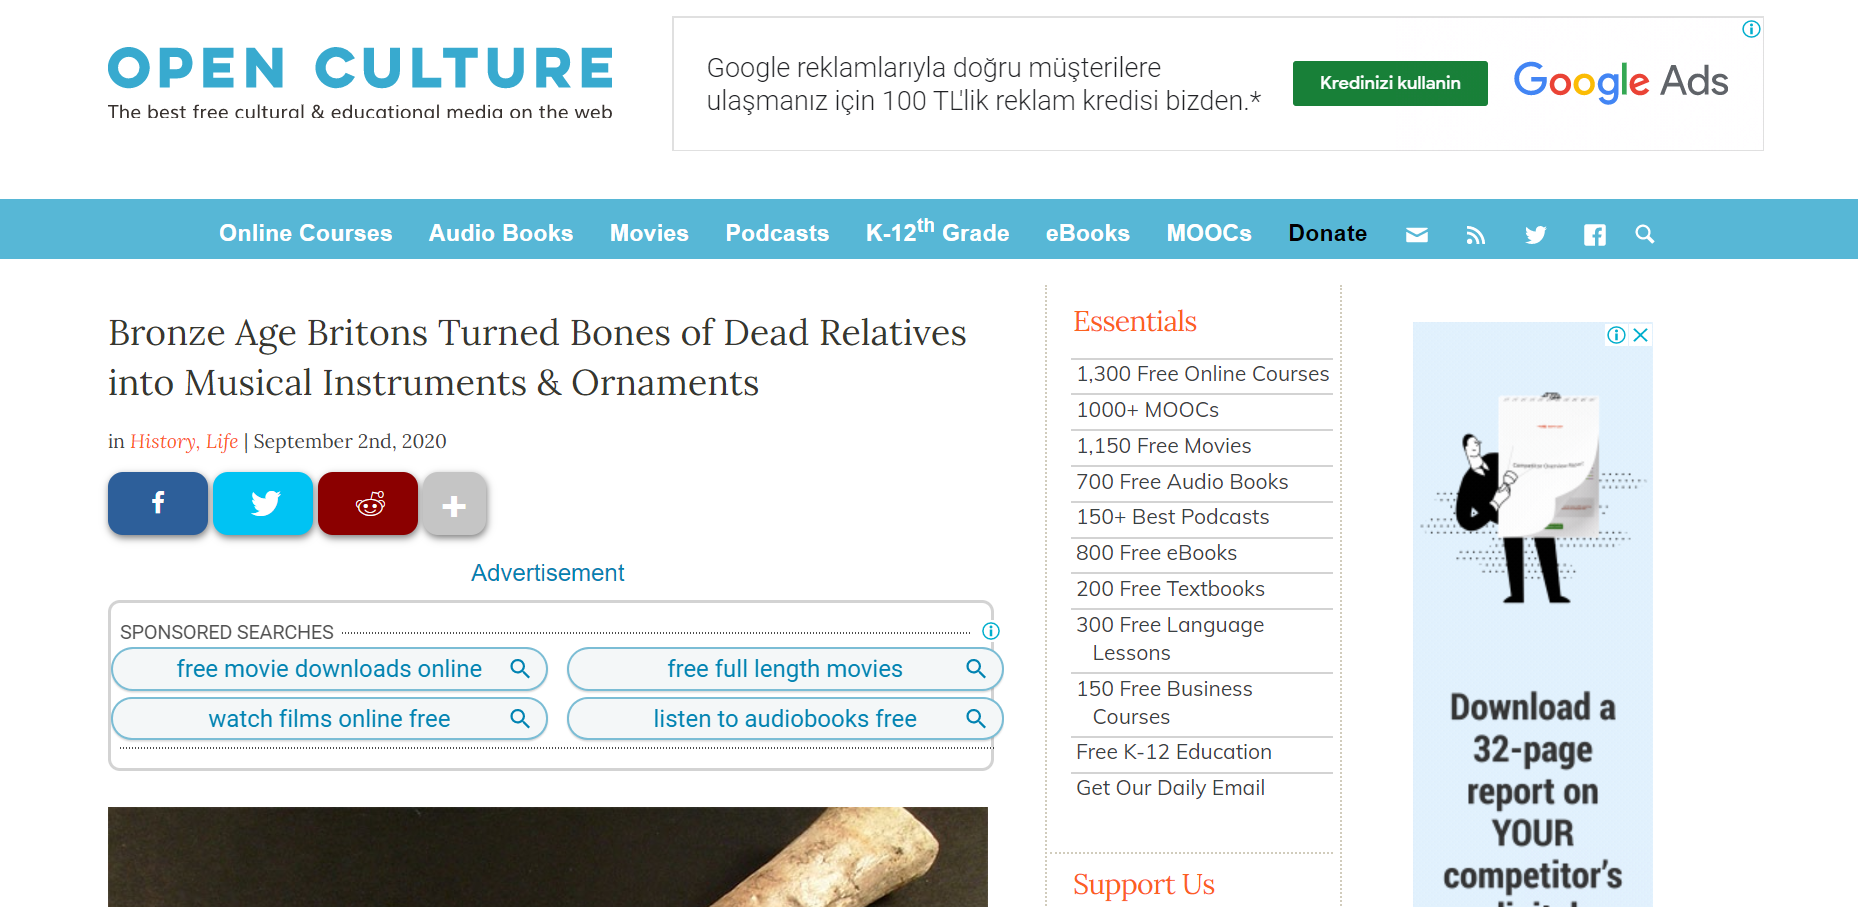The width and height of the screenshot is (1858, 907).
Task: Share article on Facebook button
Action: click(158, 504)
